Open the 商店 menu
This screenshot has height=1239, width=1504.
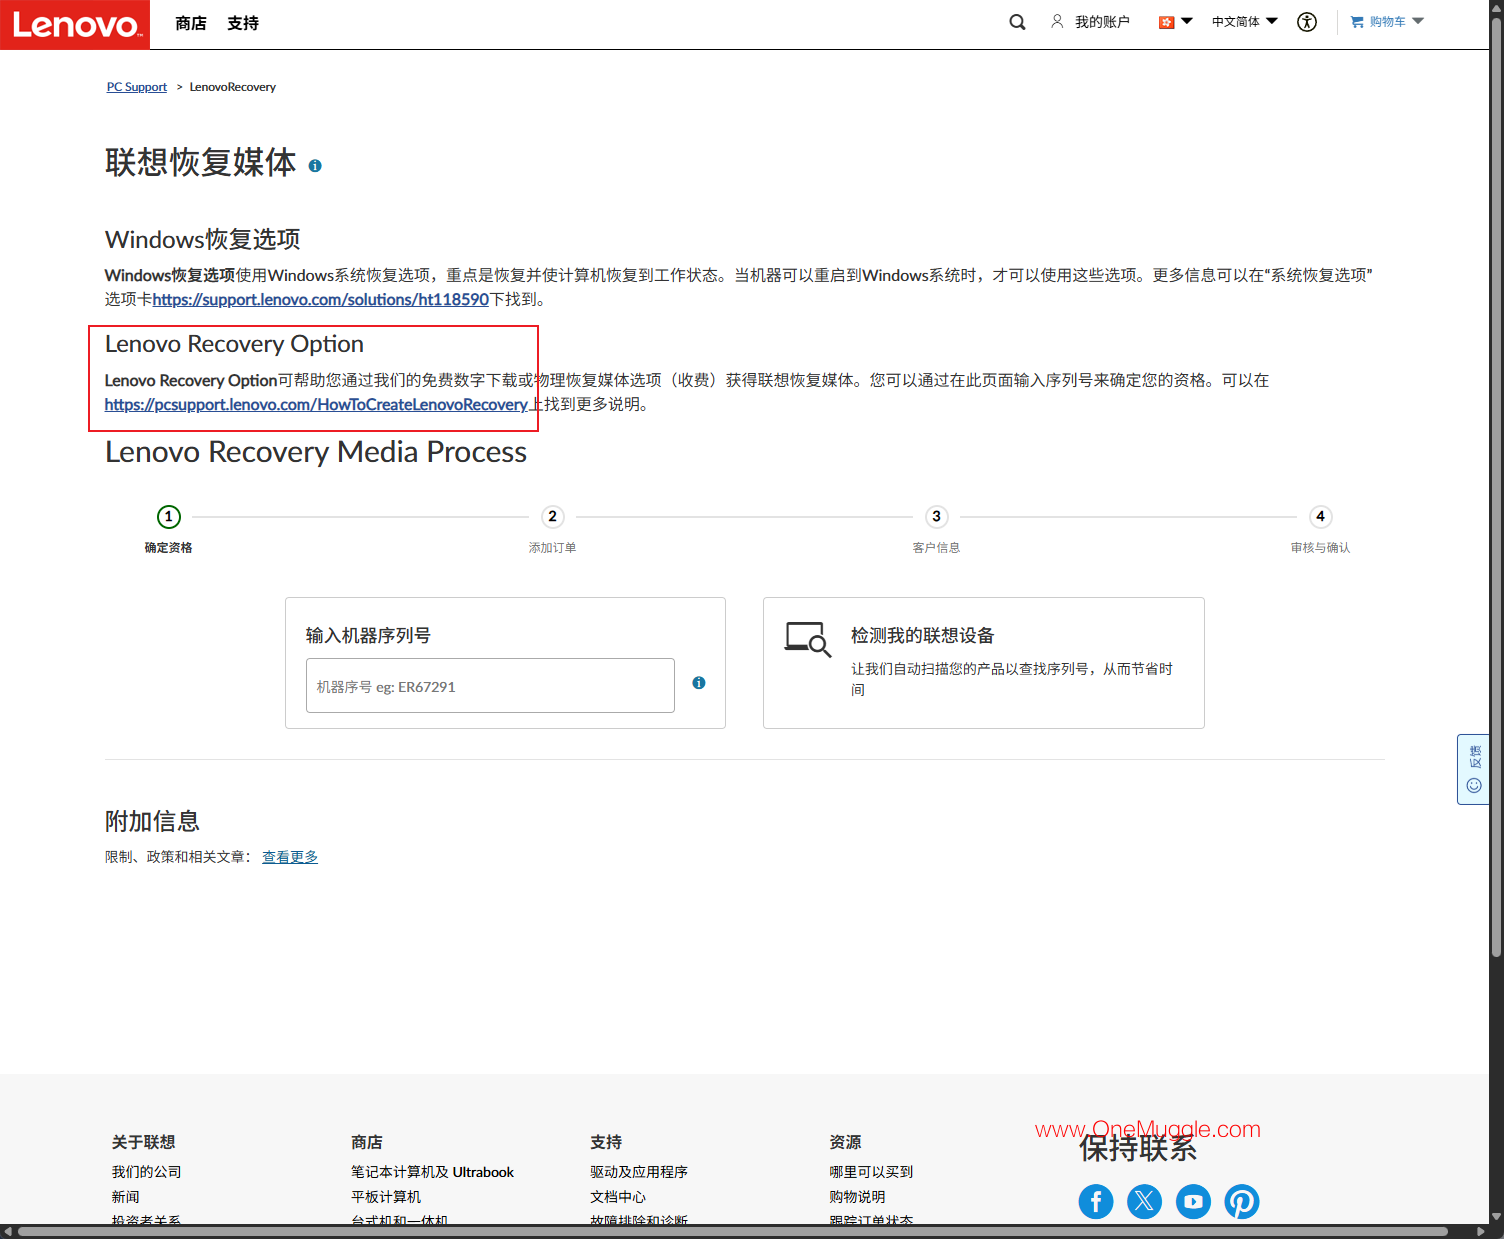tap(191, 23)
